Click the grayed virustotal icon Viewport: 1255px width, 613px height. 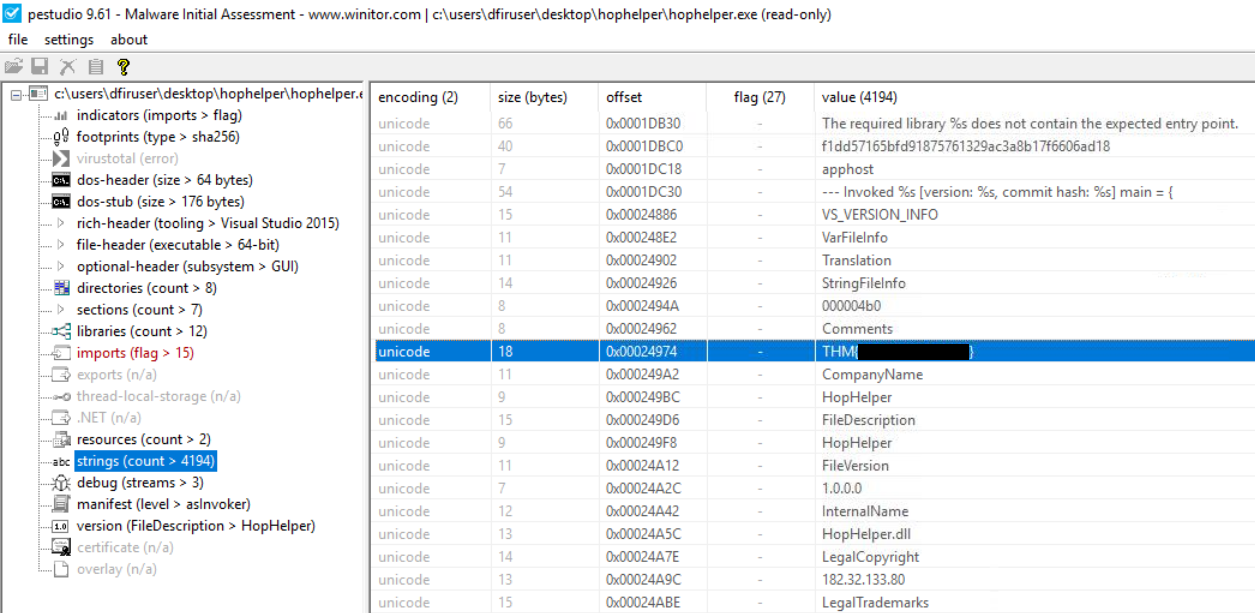point(61,157)
